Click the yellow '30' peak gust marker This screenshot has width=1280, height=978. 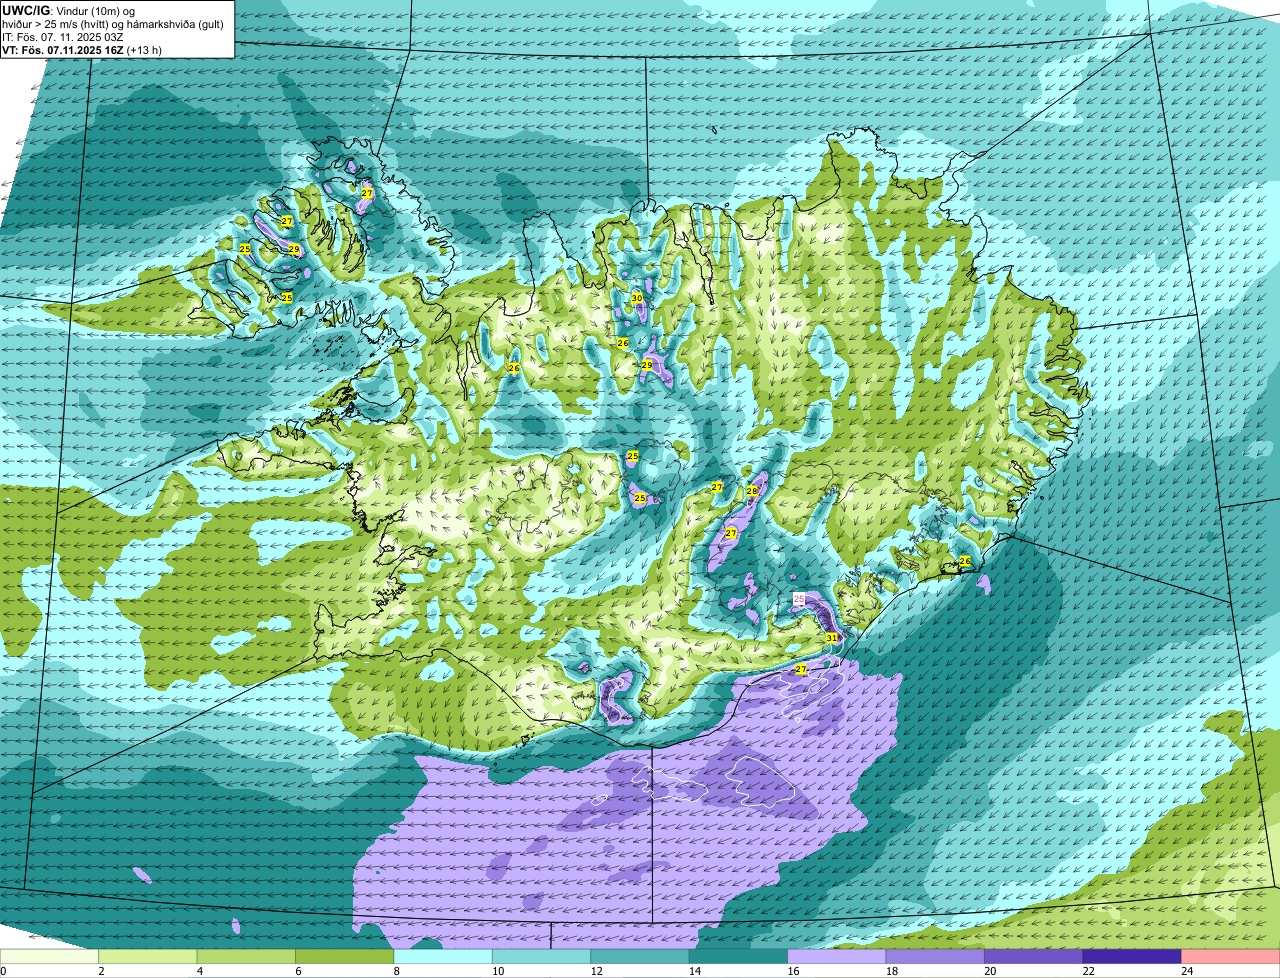click(637, 298)
